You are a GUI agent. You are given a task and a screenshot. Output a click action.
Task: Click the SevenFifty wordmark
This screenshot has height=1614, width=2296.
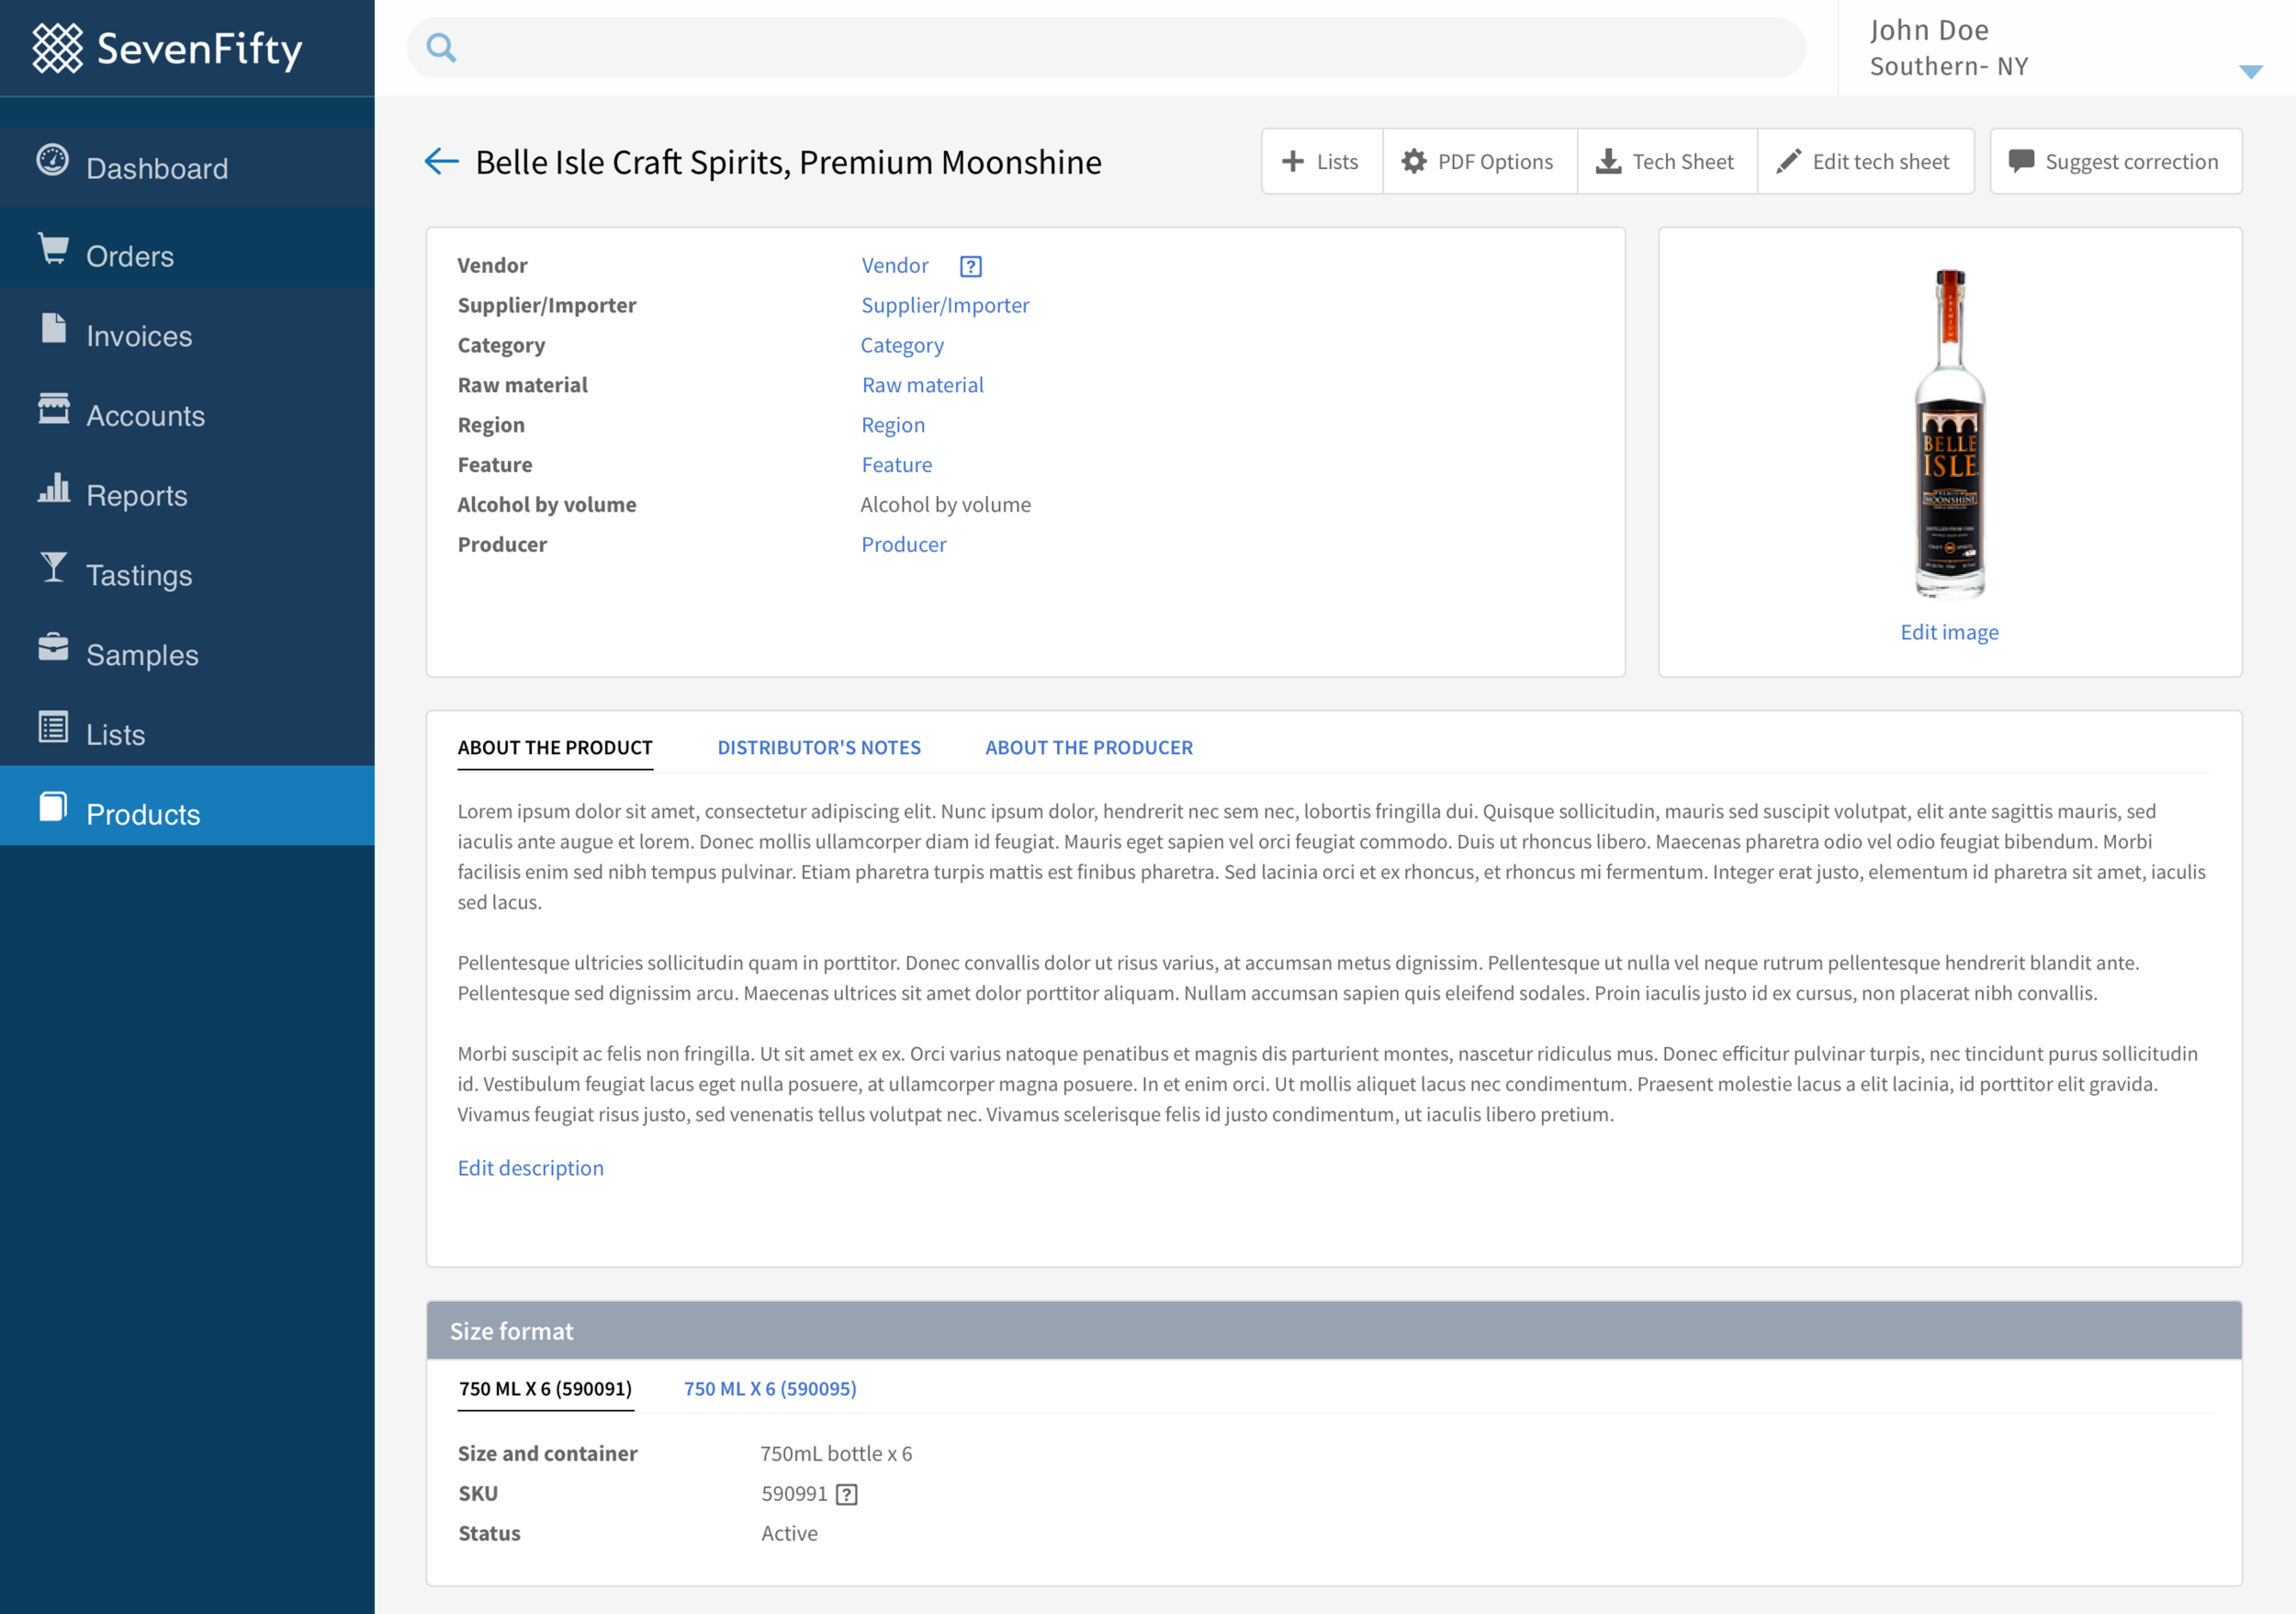pos(200,49)
